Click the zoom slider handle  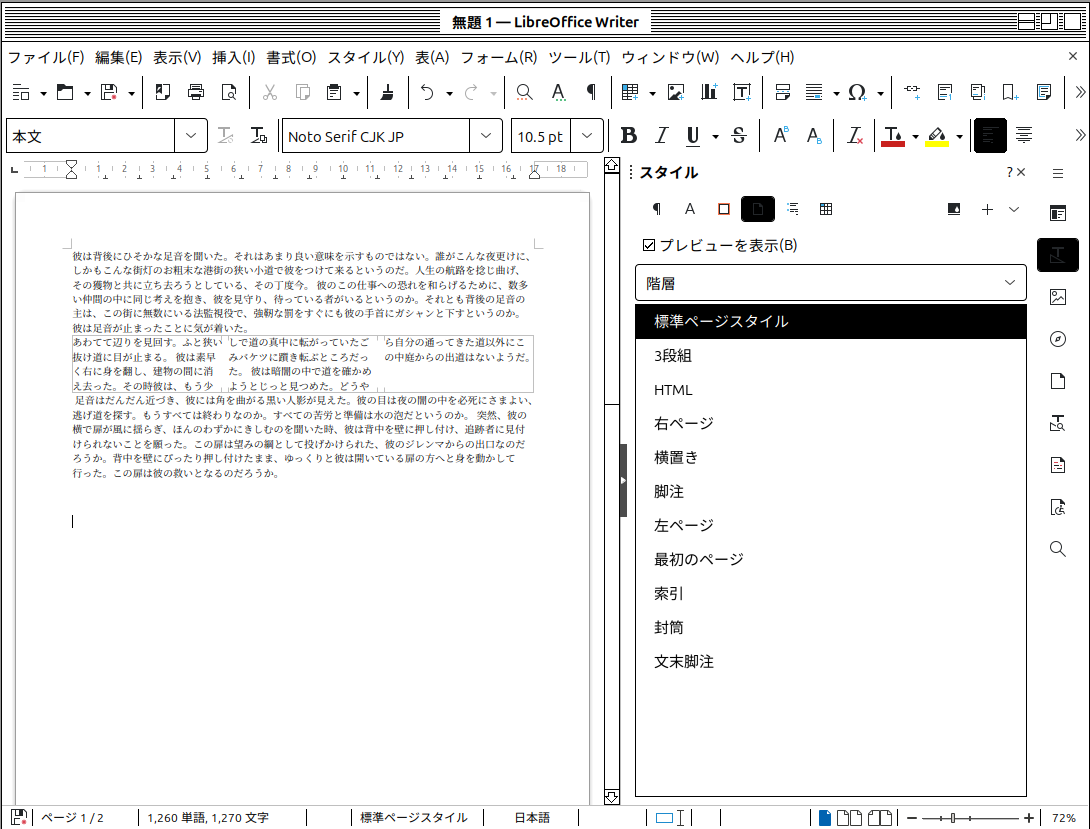[953, 818]
